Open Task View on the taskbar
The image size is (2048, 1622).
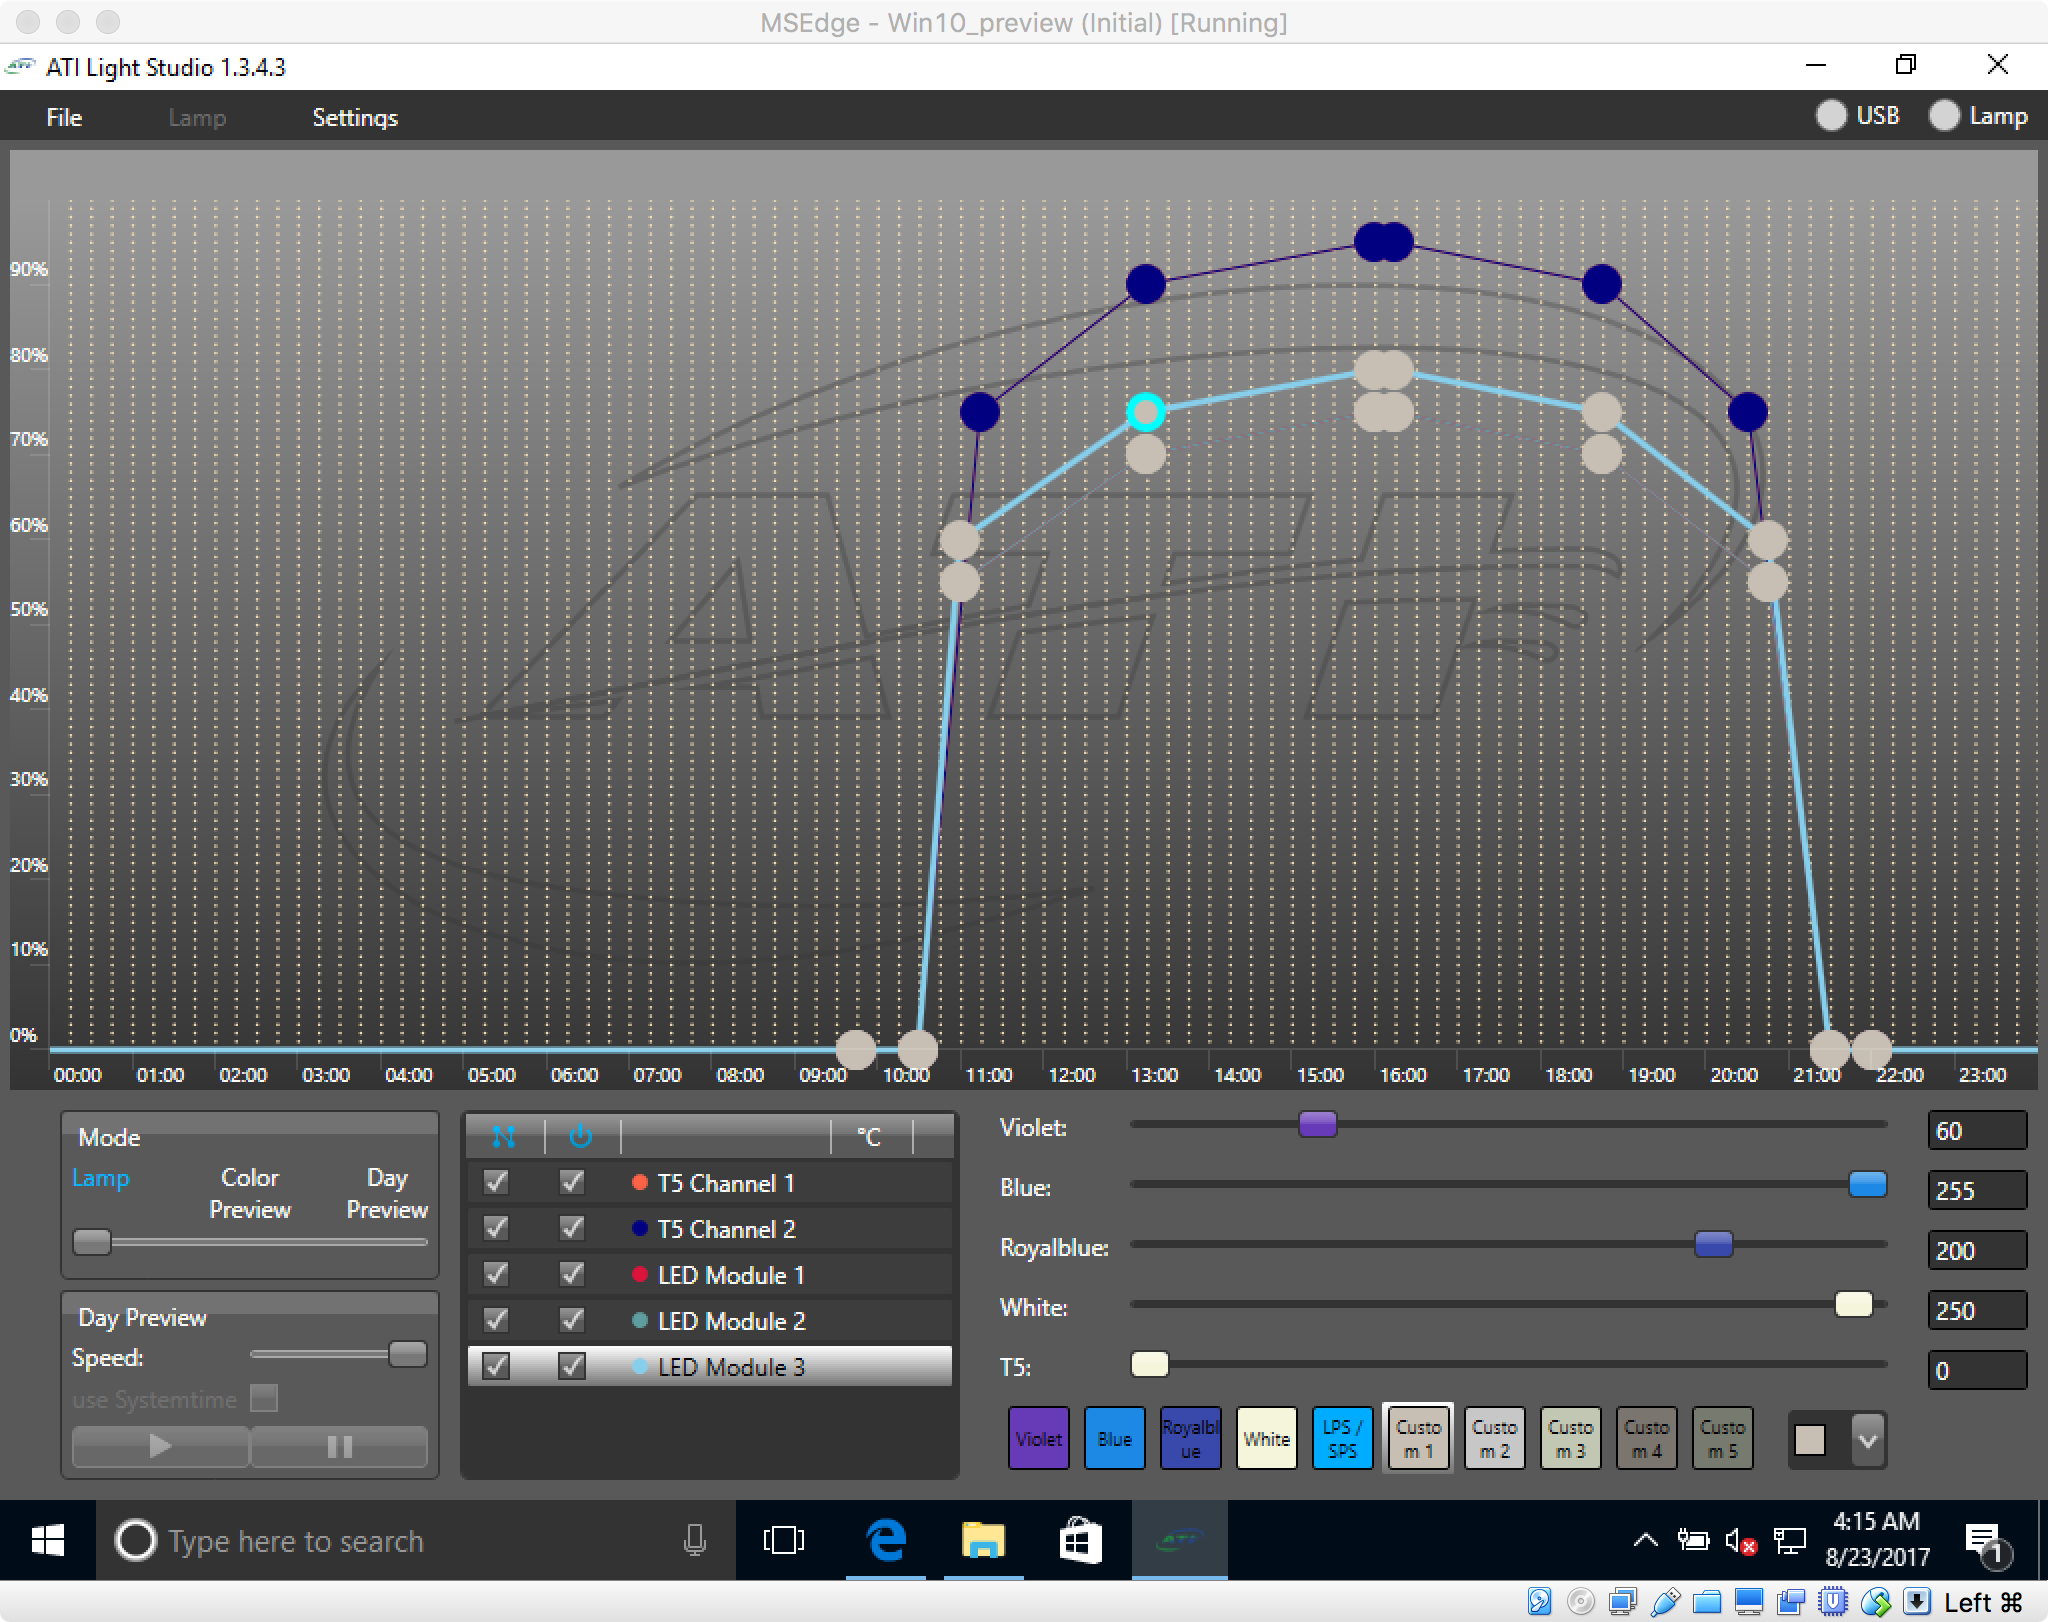coord(783,1541)
